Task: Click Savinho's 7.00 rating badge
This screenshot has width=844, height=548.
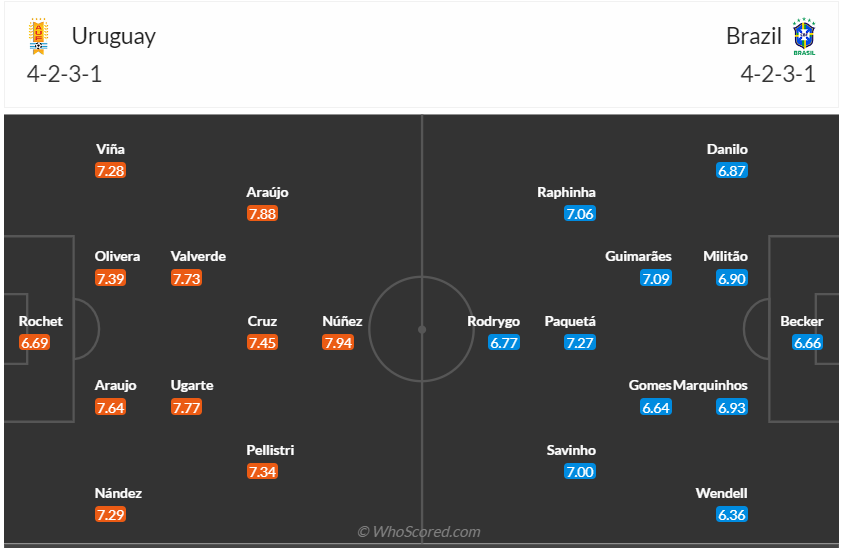Action: pos(580,472)
